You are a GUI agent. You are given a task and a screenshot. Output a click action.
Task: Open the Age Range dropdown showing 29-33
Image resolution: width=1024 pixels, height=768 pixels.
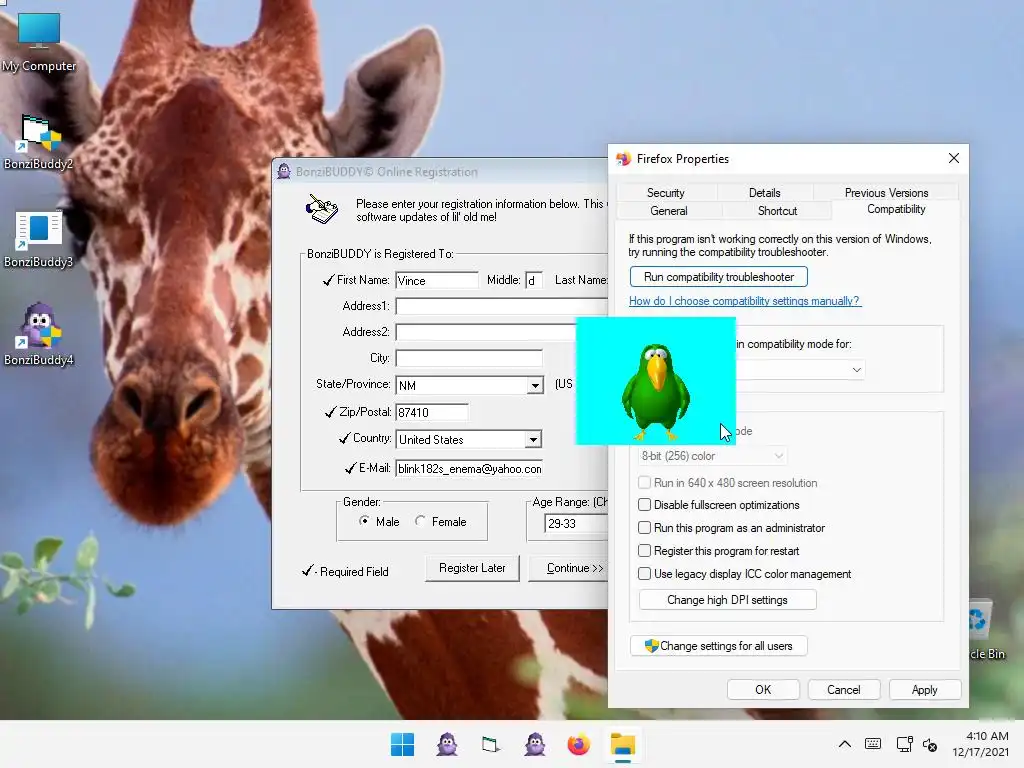click(576, 524)
